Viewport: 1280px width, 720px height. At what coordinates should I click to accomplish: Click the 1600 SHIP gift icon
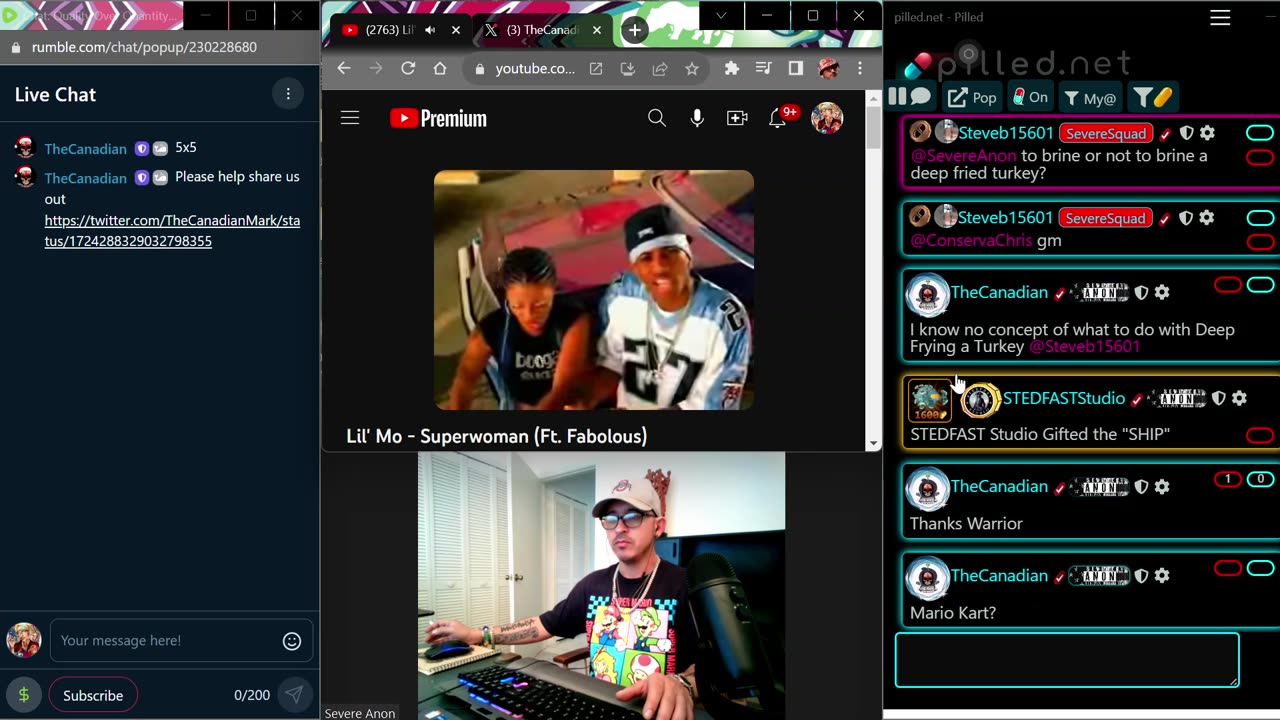[929, 400]
